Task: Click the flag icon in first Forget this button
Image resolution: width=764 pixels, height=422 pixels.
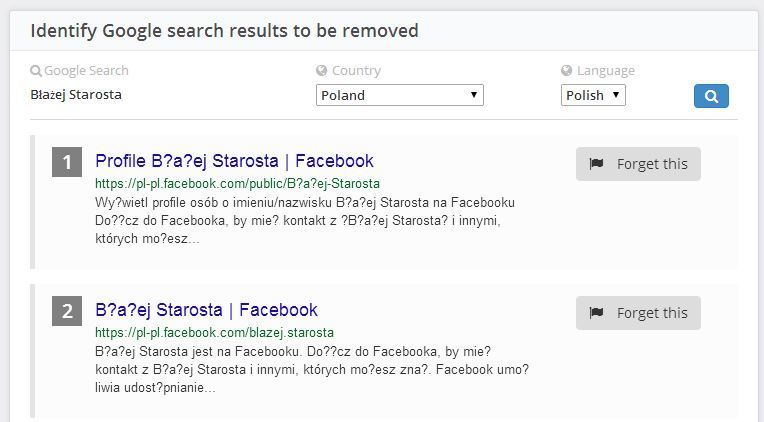Action: pos(597,164)
